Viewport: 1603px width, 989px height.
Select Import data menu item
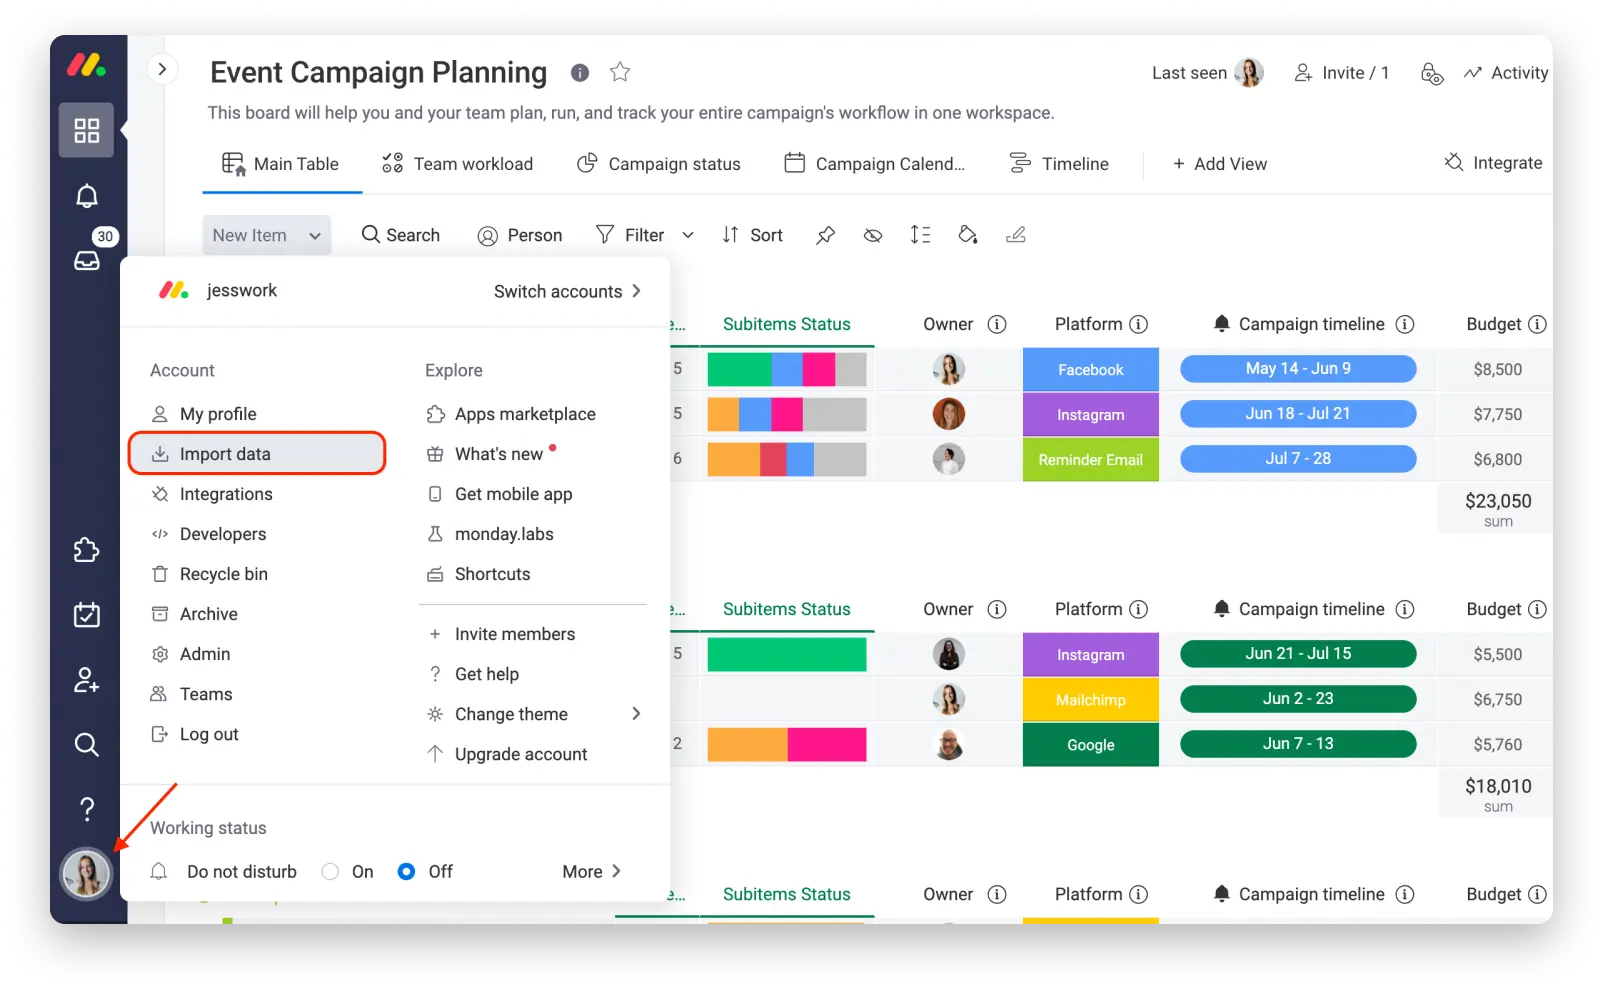257,454
